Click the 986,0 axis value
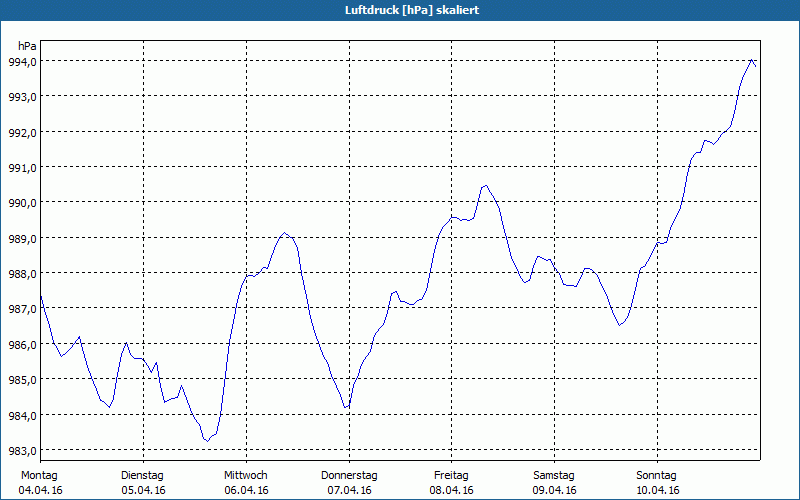This screenshot has width=800, height=500. coord(22,344)
